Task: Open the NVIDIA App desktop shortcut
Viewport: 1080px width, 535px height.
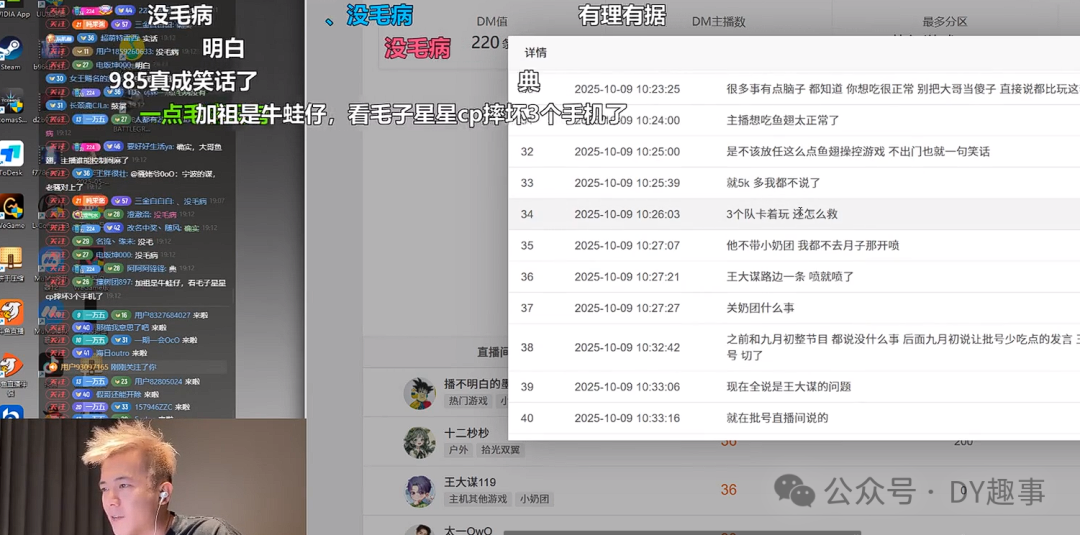Action: click(x=14, y=10)
